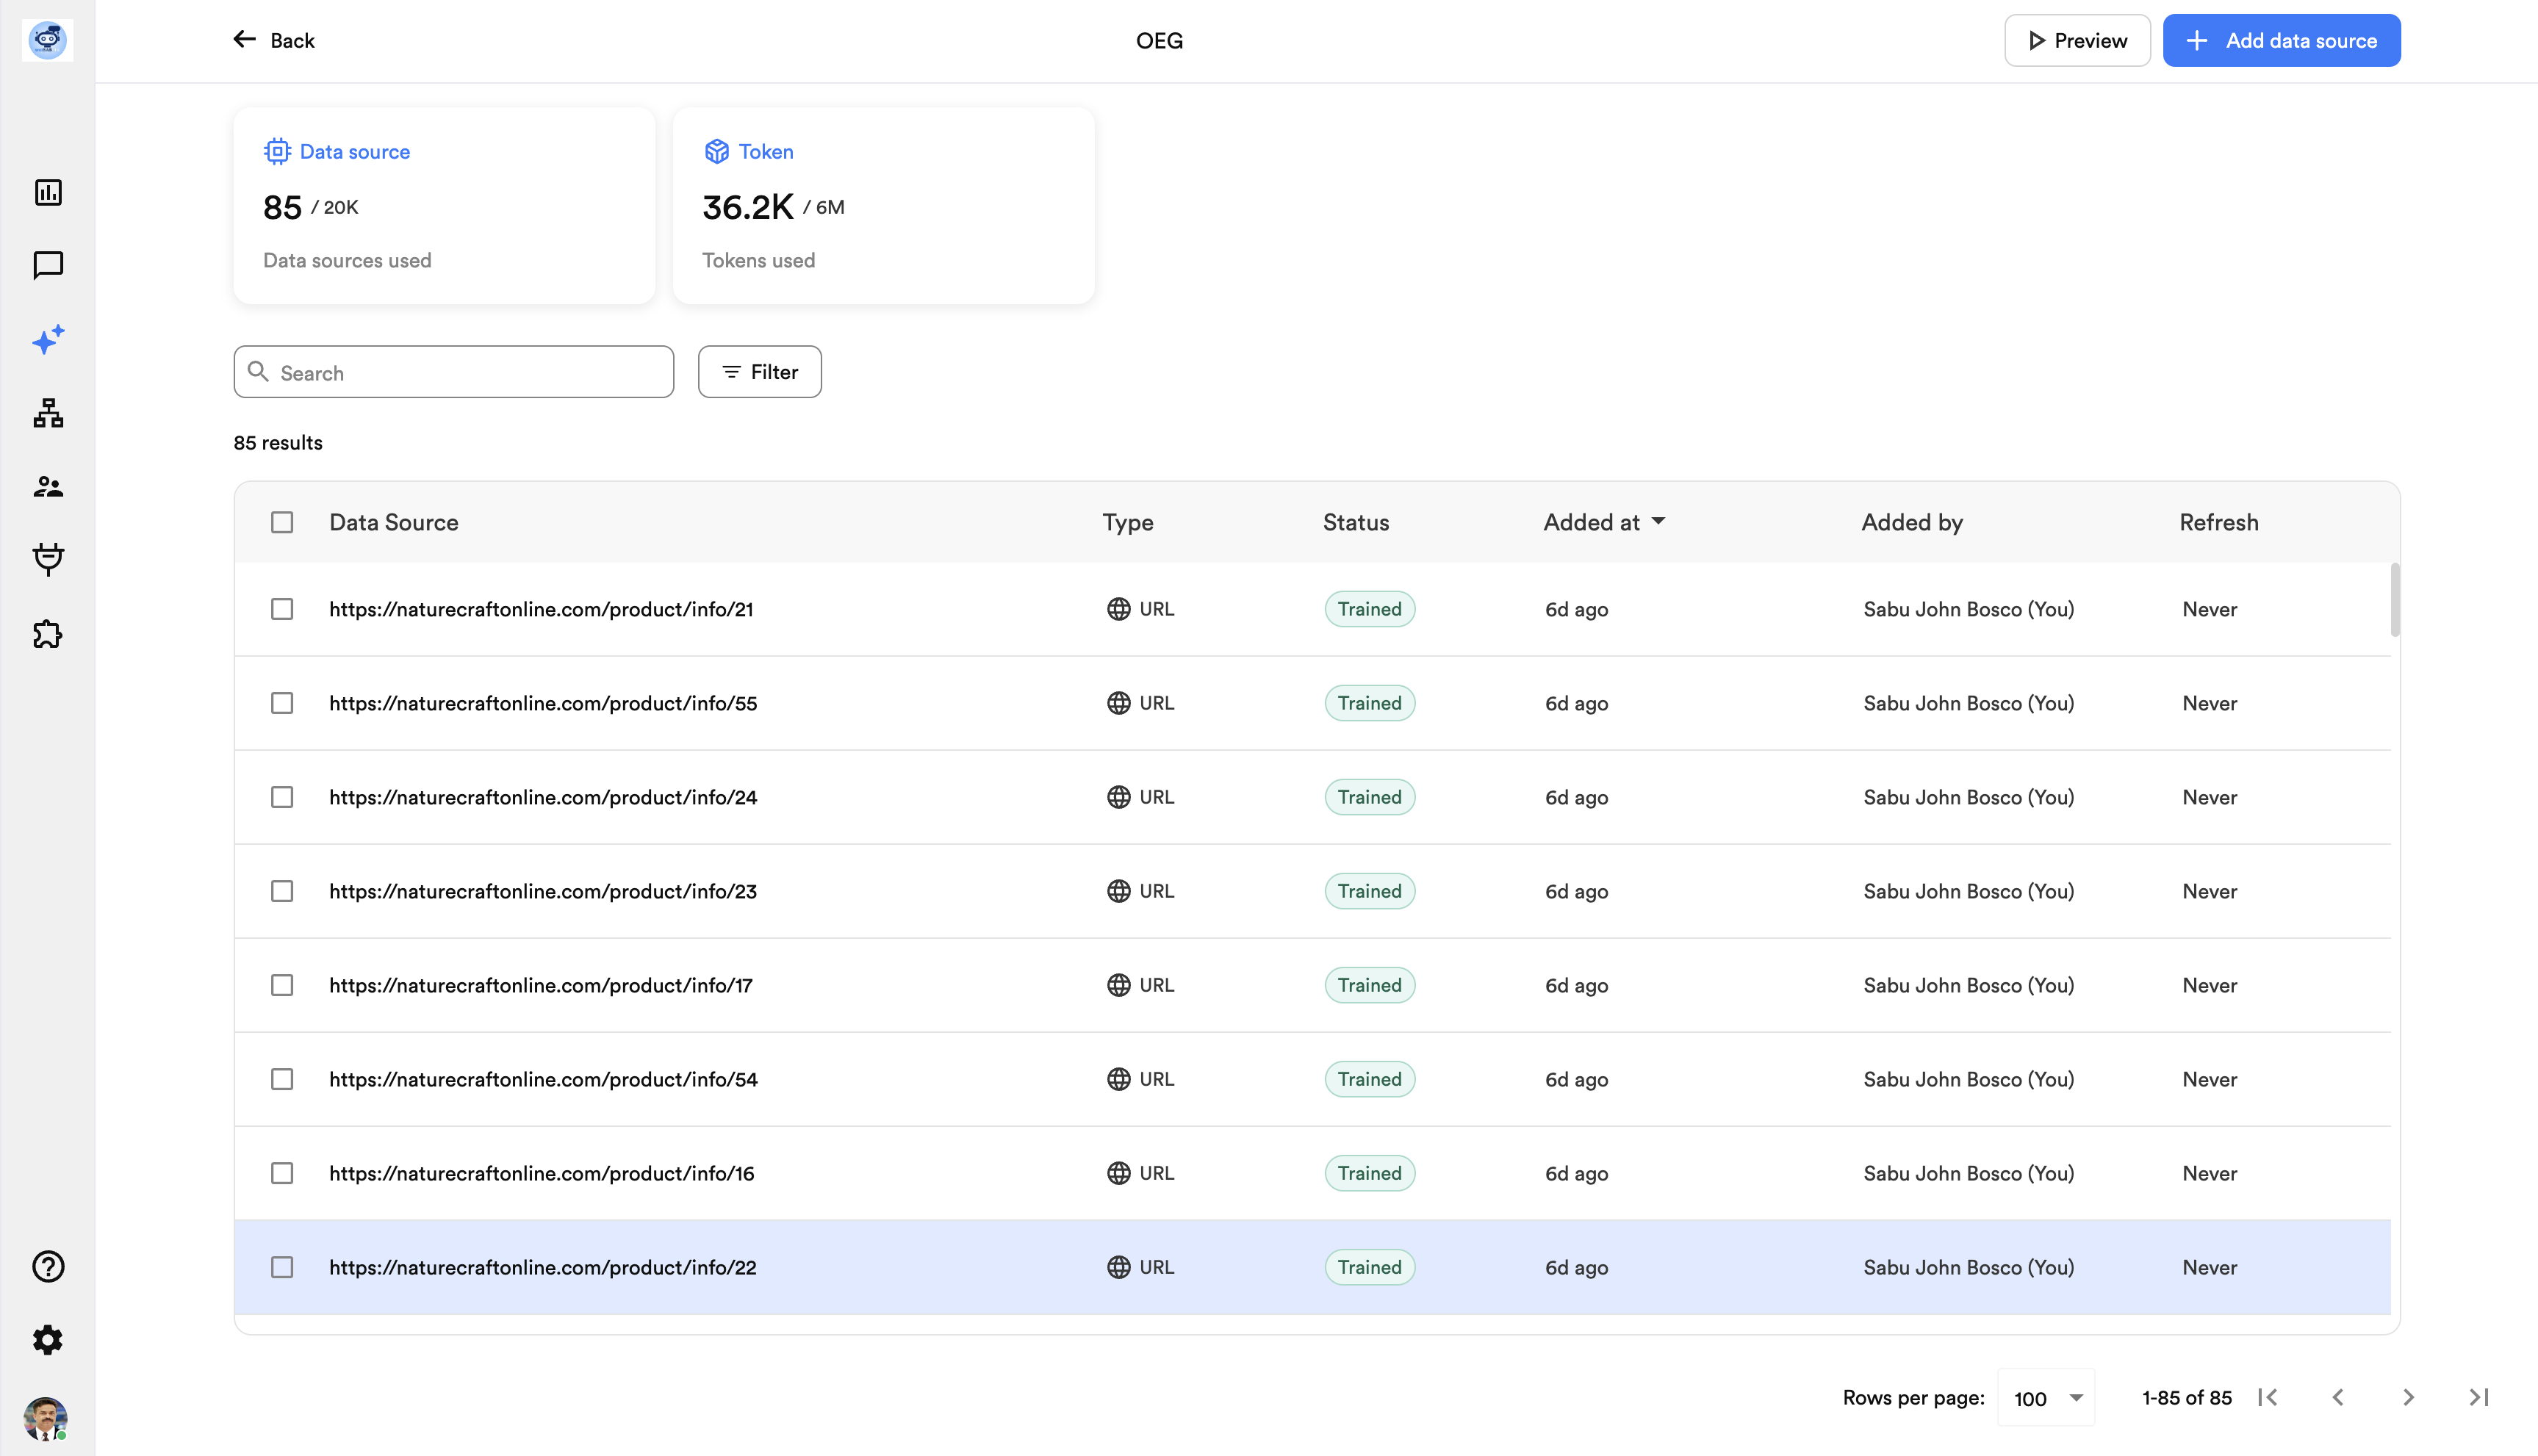Open the settings gear in sidebar
The width and height of the screenshot is (2538, 1456).
(48, 1340)
